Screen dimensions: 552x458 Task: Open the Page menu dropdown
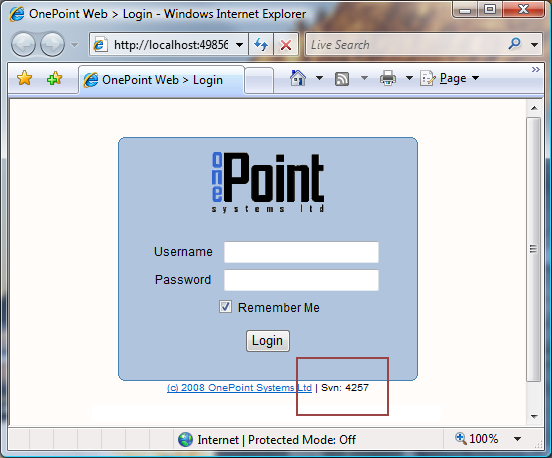tap(450, 78)
